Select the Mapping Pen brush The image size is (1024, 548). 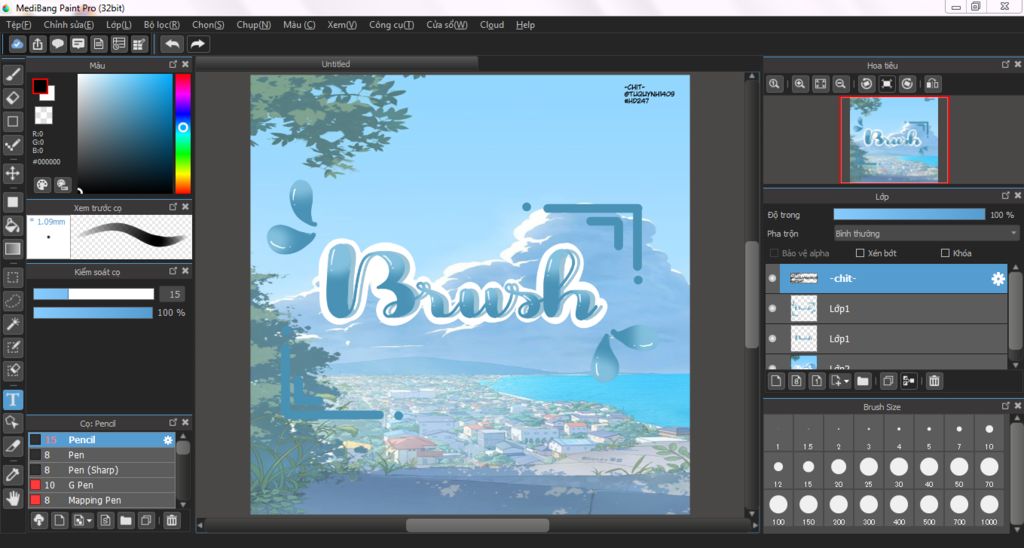click(x=102, y=500)
